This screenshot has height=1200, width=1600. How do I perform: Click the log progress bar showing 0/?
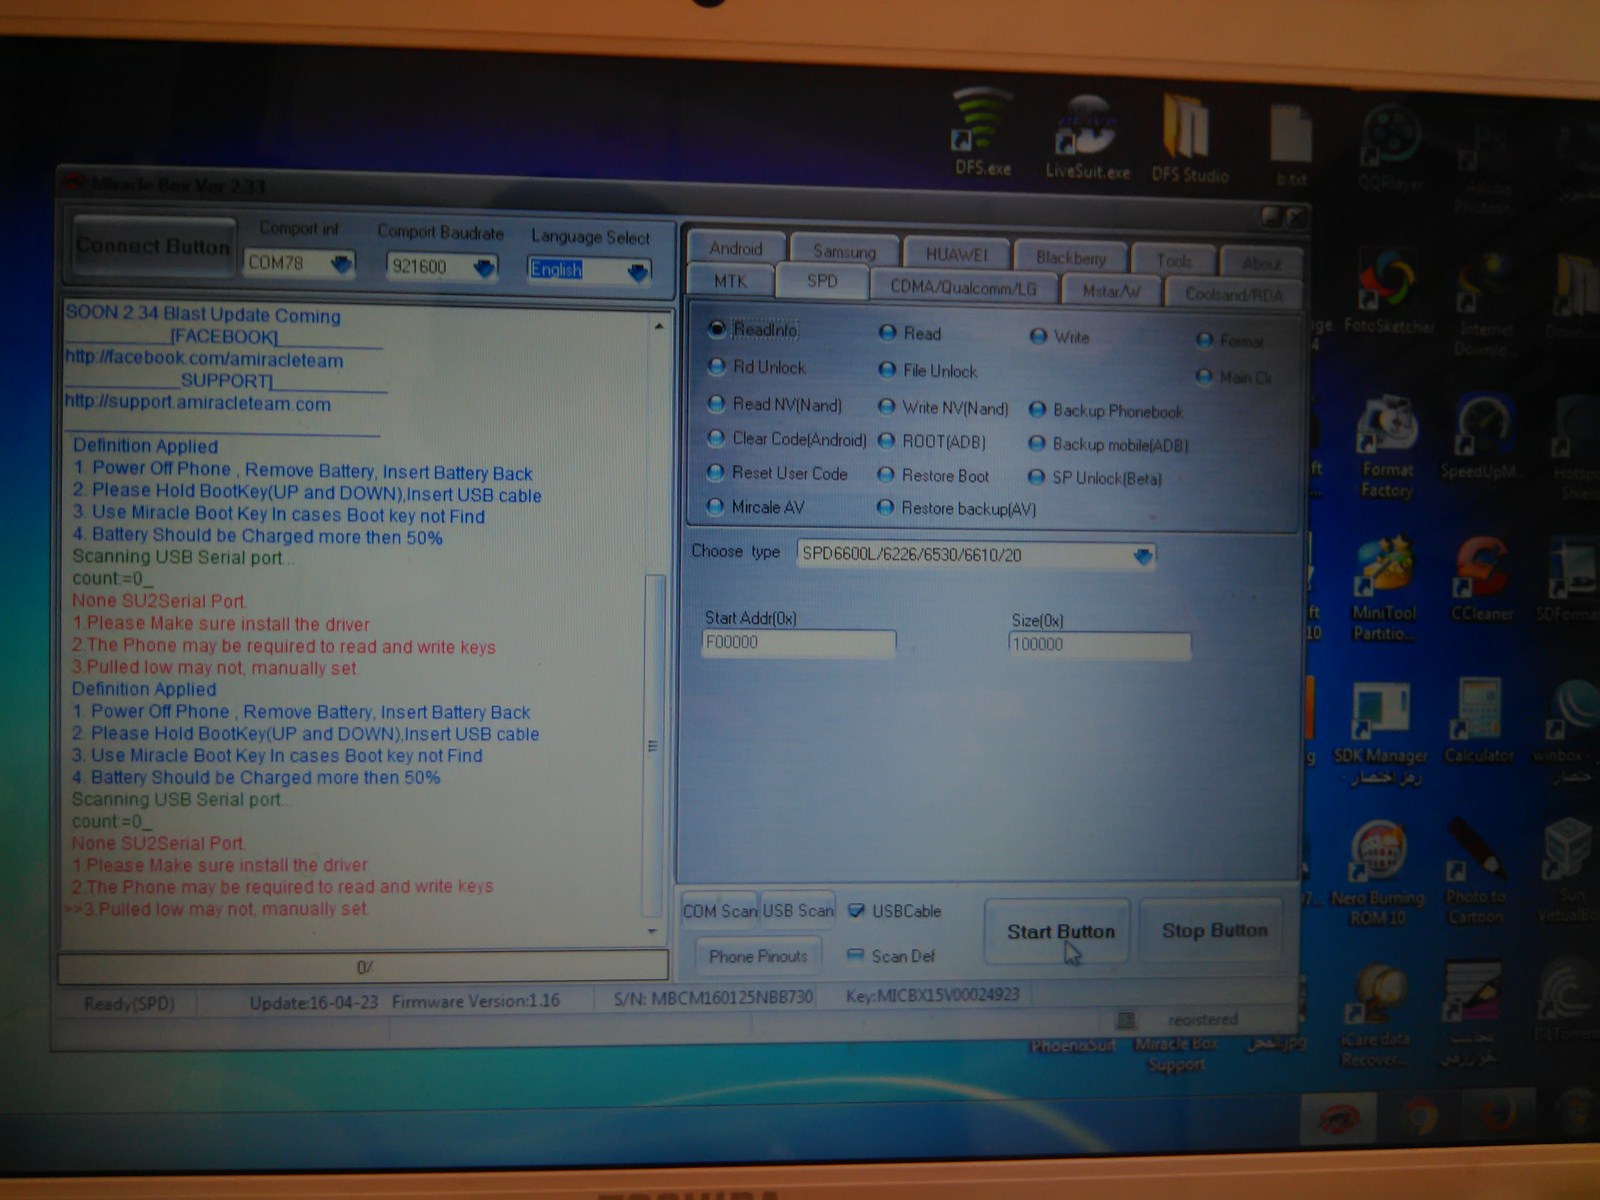tap(364, 967)
